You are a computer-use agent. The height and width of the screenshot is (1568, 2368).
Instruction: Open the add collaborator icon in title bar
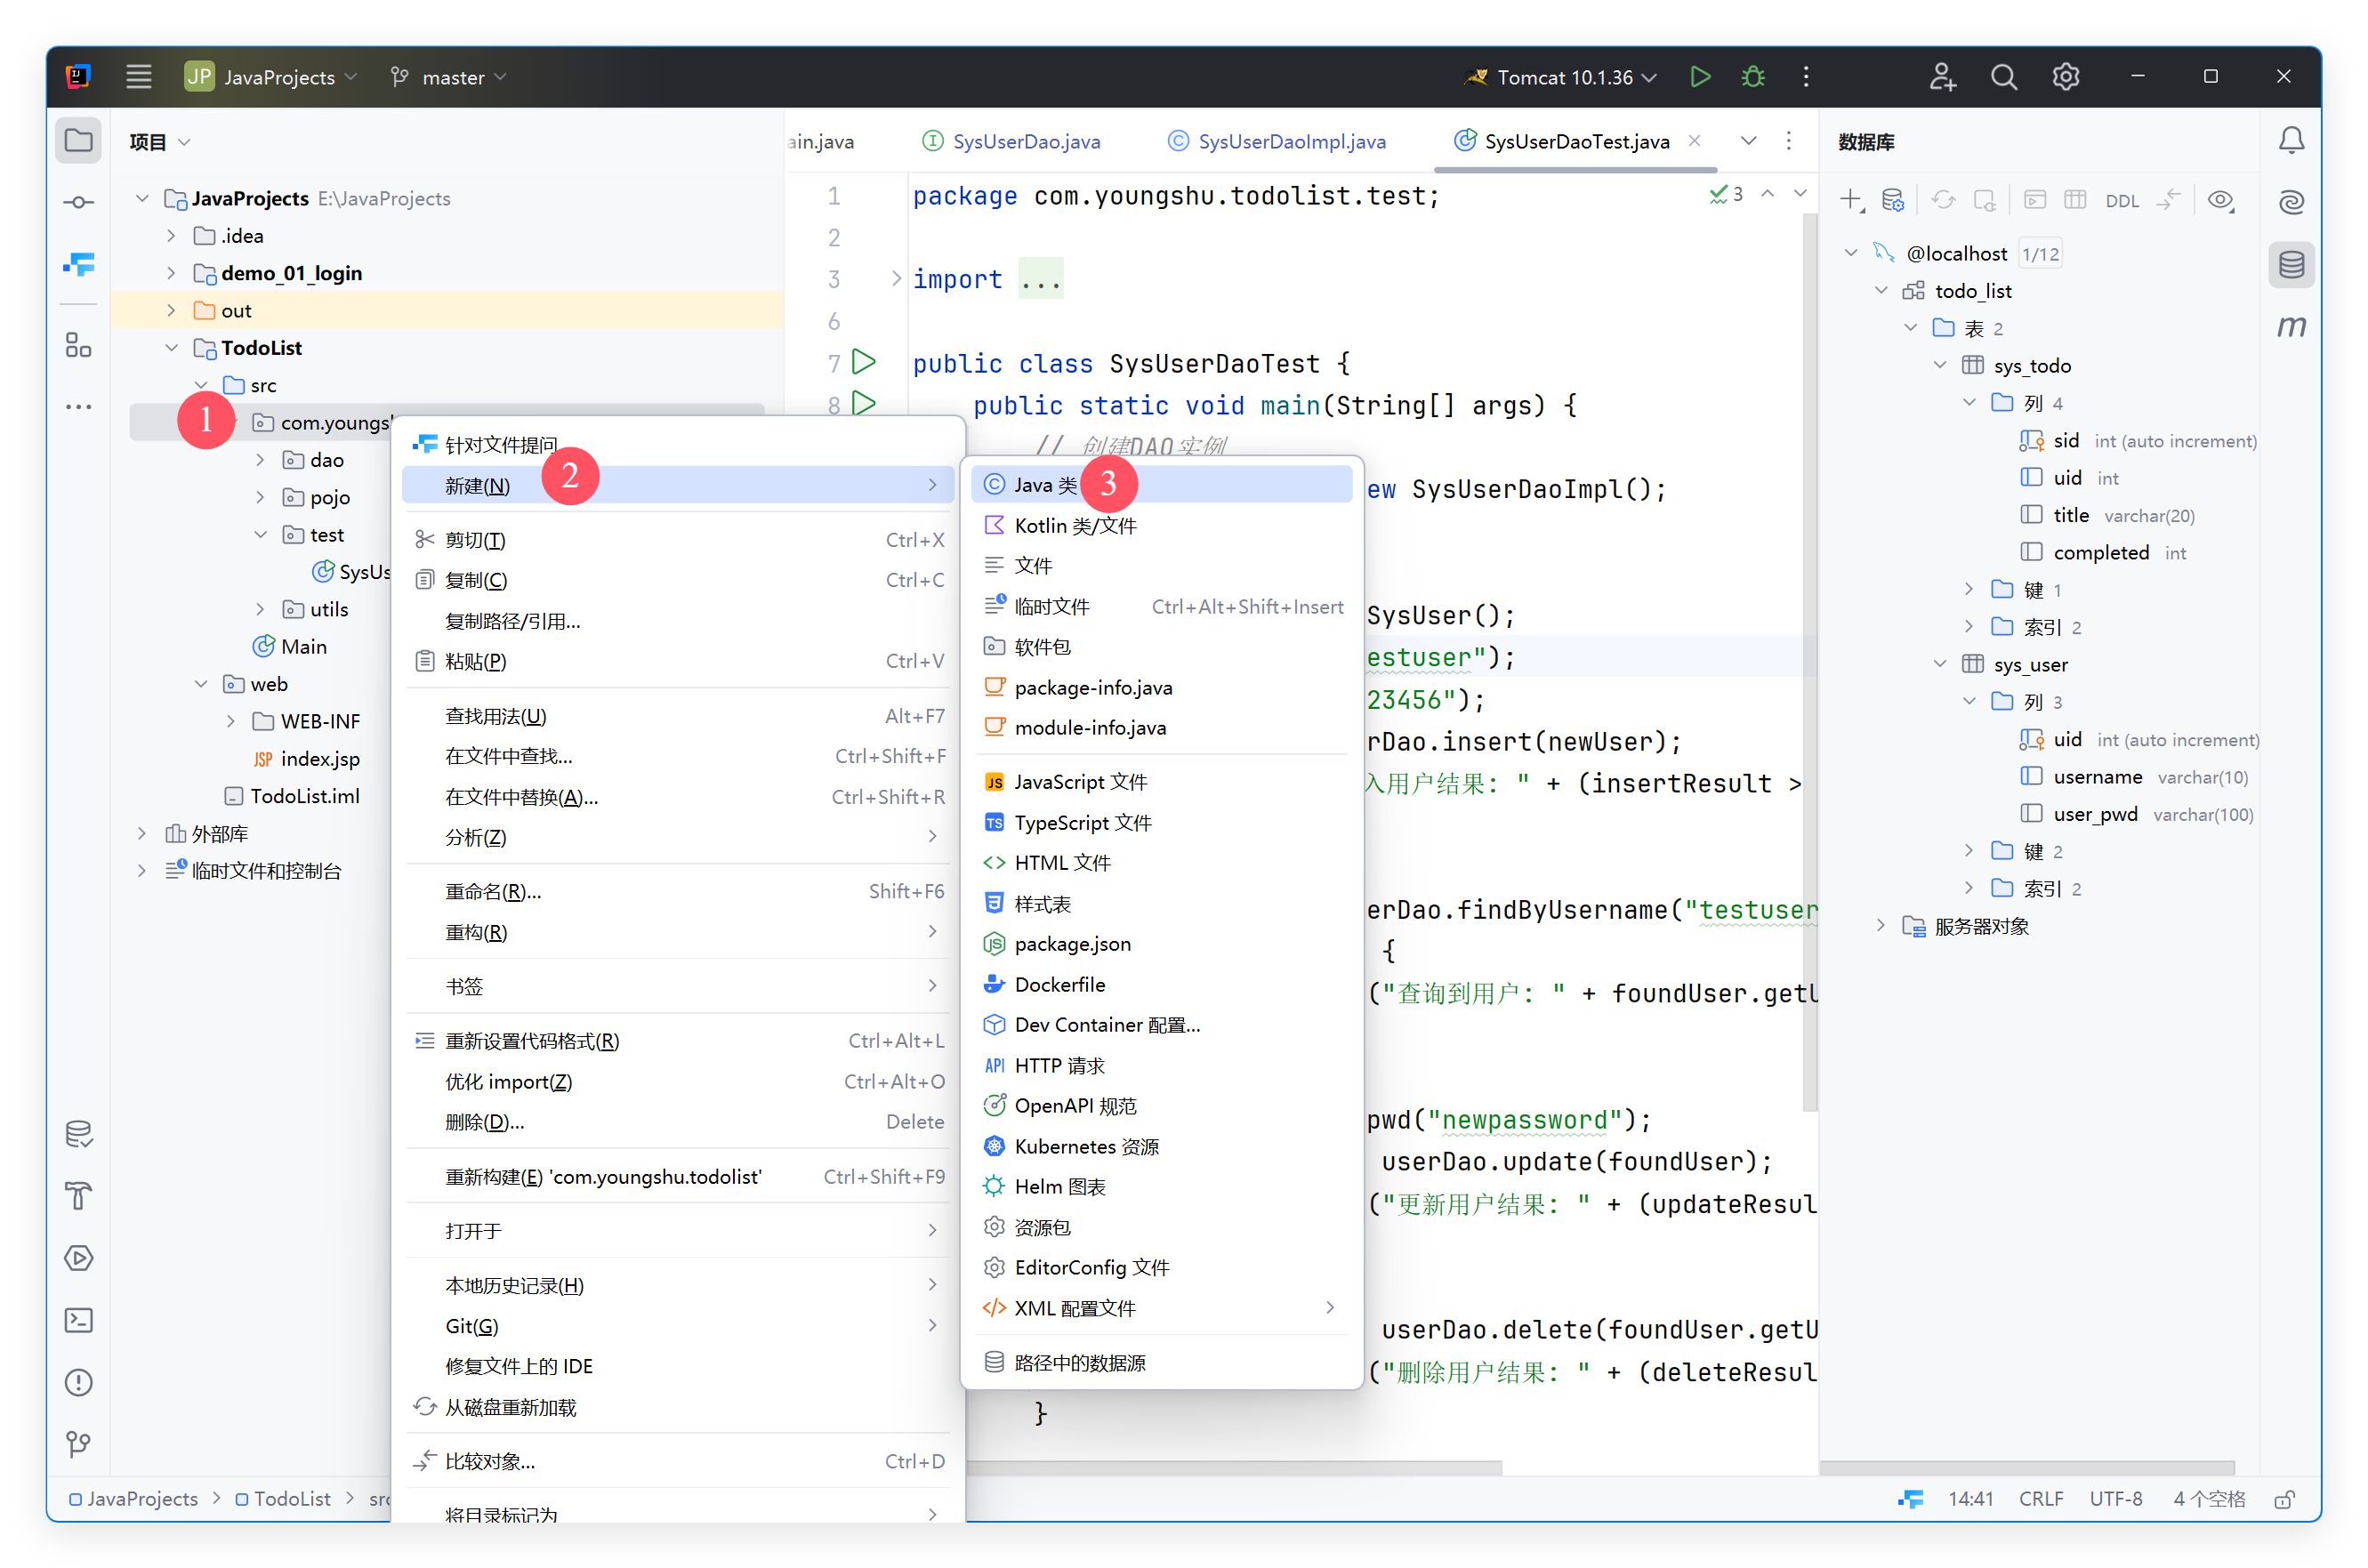coord(1941,77)
